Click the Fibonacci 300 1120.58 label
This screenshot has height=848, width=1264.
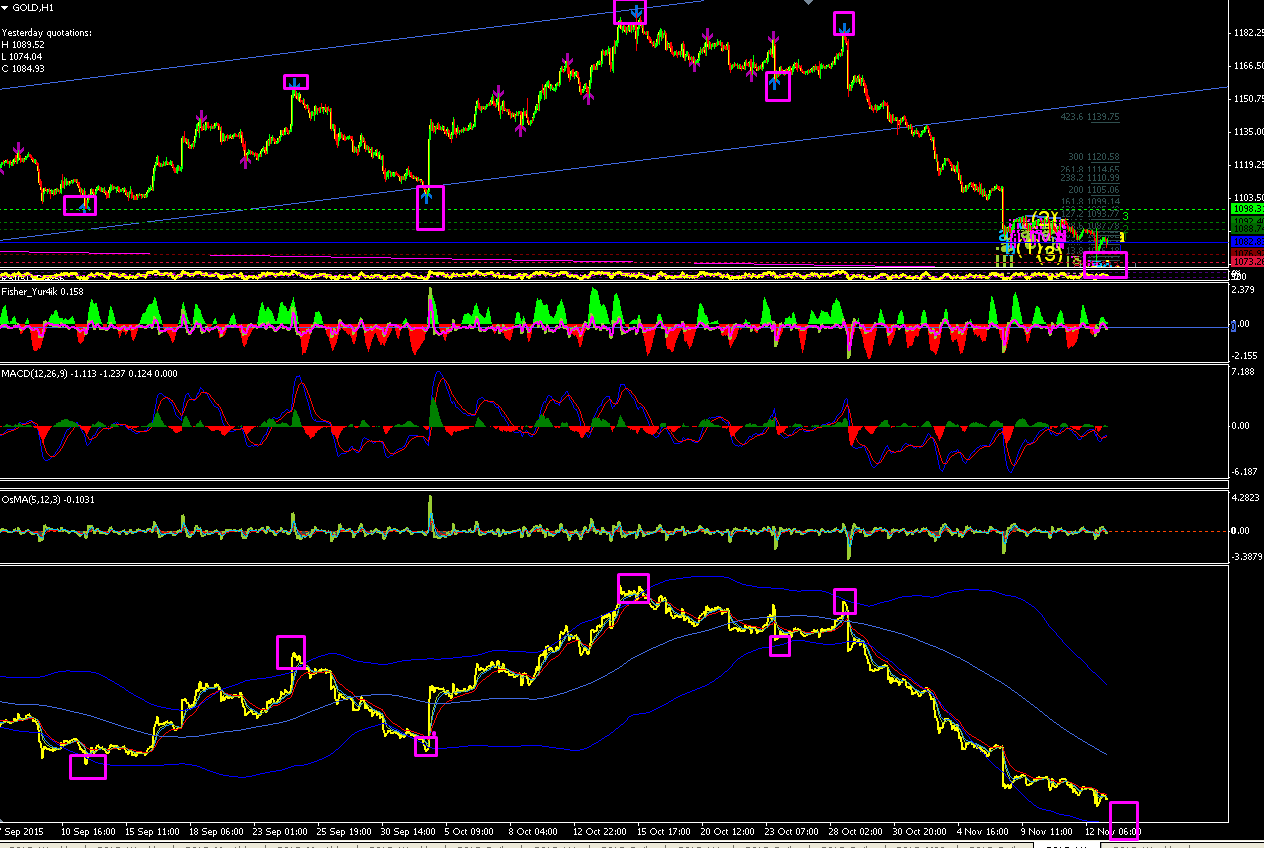(1094, 157)
